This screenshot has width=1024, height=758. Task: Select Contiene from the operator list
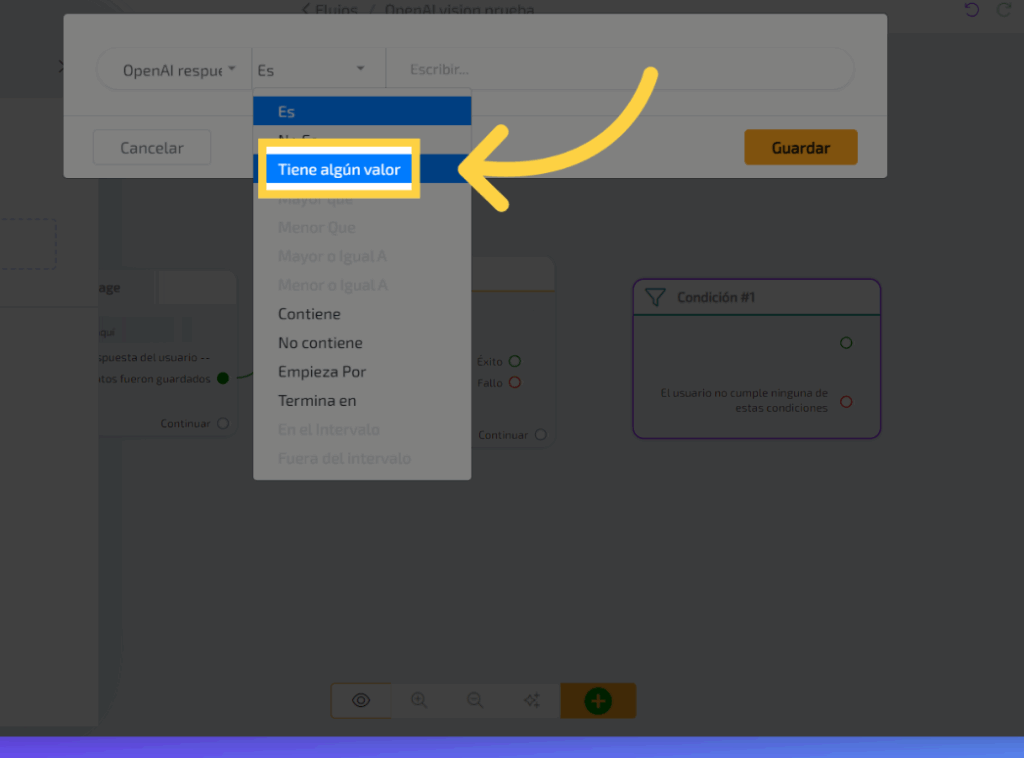pyautogui.click(x=309, y=314)
